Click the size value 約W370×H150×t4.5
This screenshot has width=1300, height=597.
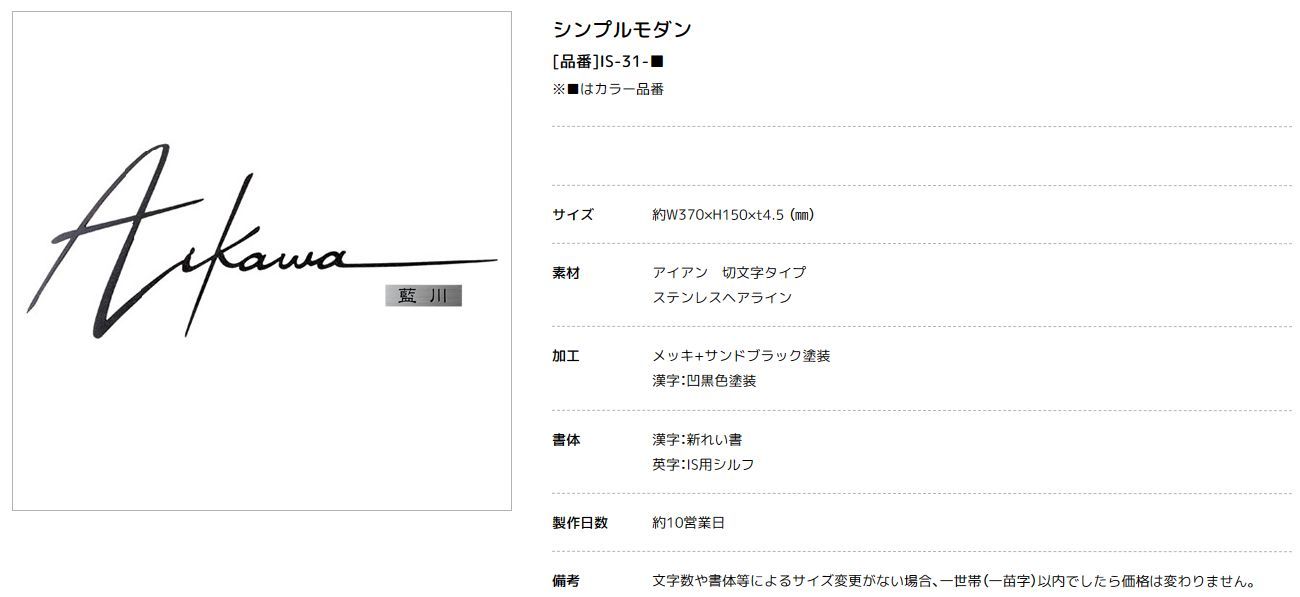pos(733,214)
